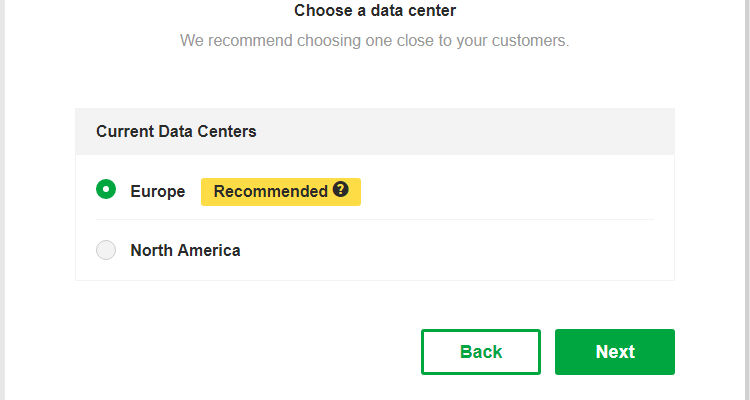Click the word "customers" in the subtitle
This screenshot has height=400, width=750.
(x=529, y=41)
